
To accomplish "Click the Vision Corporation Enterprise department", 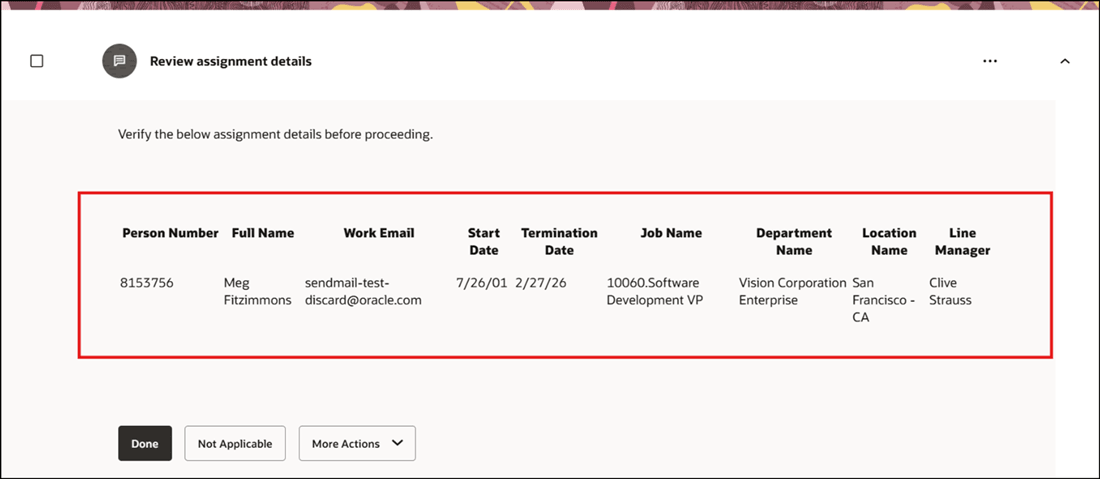I will (793, 292).
